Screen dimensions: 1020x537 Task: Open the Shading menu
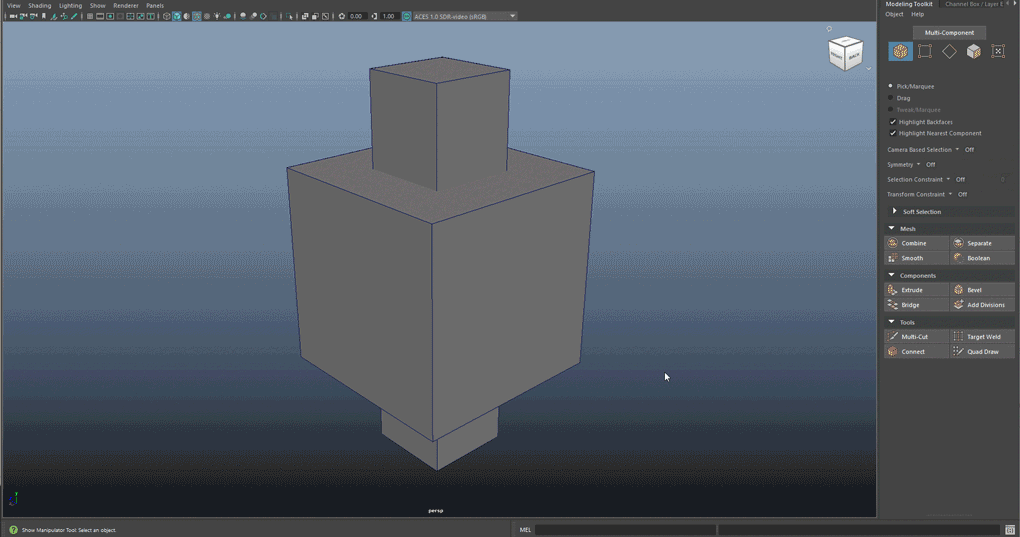click(39, 5)
